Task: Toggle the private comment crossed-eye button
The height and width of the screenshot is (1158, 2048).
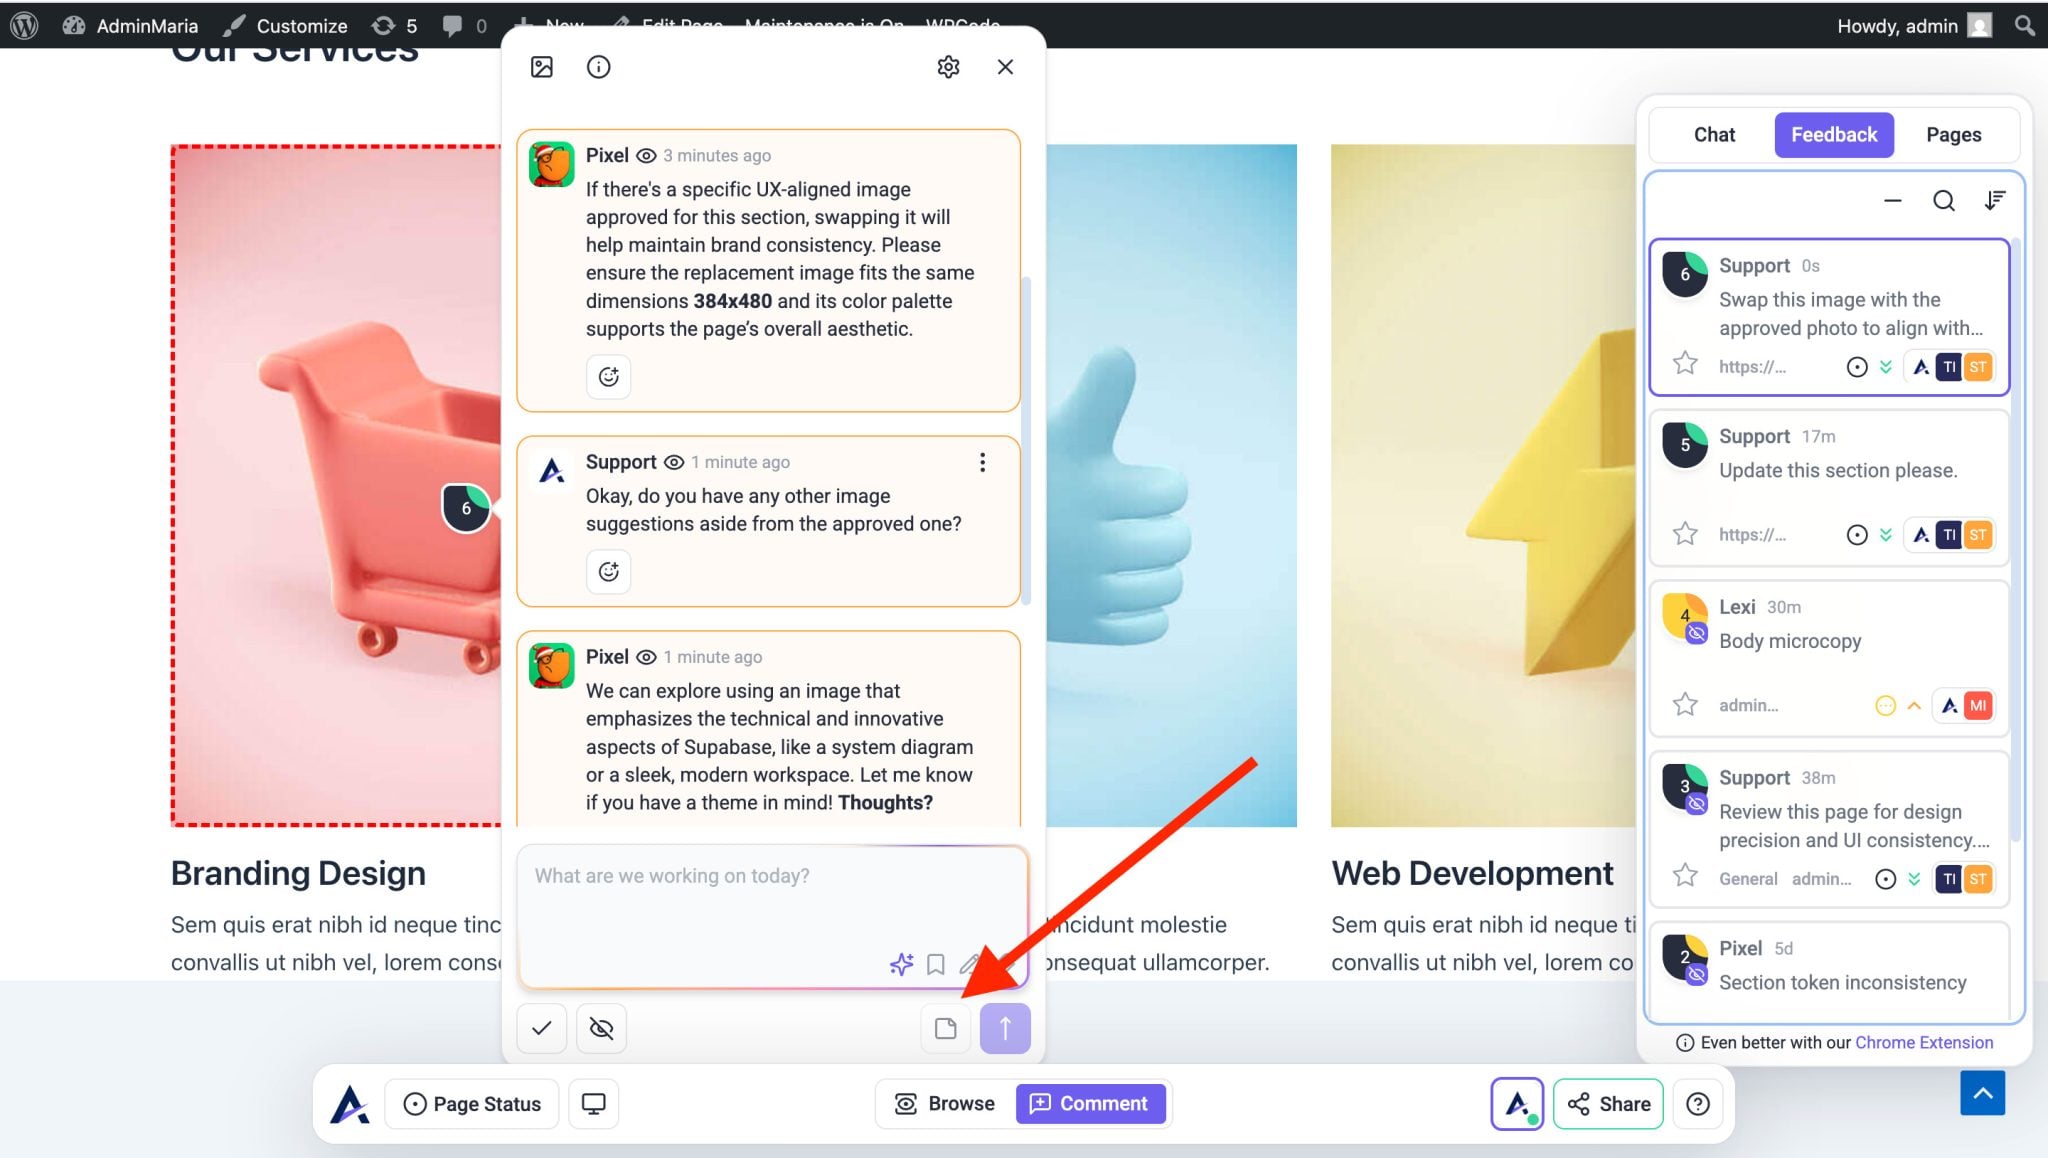Action: click(601, 1028)
